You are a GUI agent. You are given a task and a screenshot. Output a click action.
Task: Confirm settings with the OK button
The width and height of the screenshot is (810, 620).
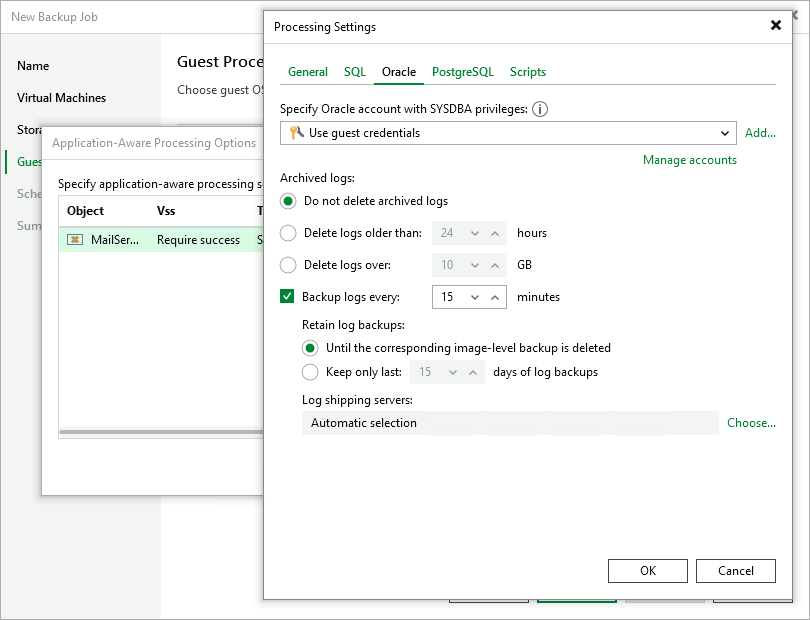(x=647, y=570)
